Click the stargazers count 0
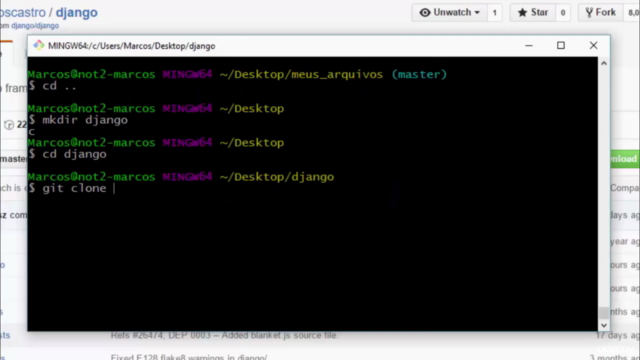 [x=563, y=13]
